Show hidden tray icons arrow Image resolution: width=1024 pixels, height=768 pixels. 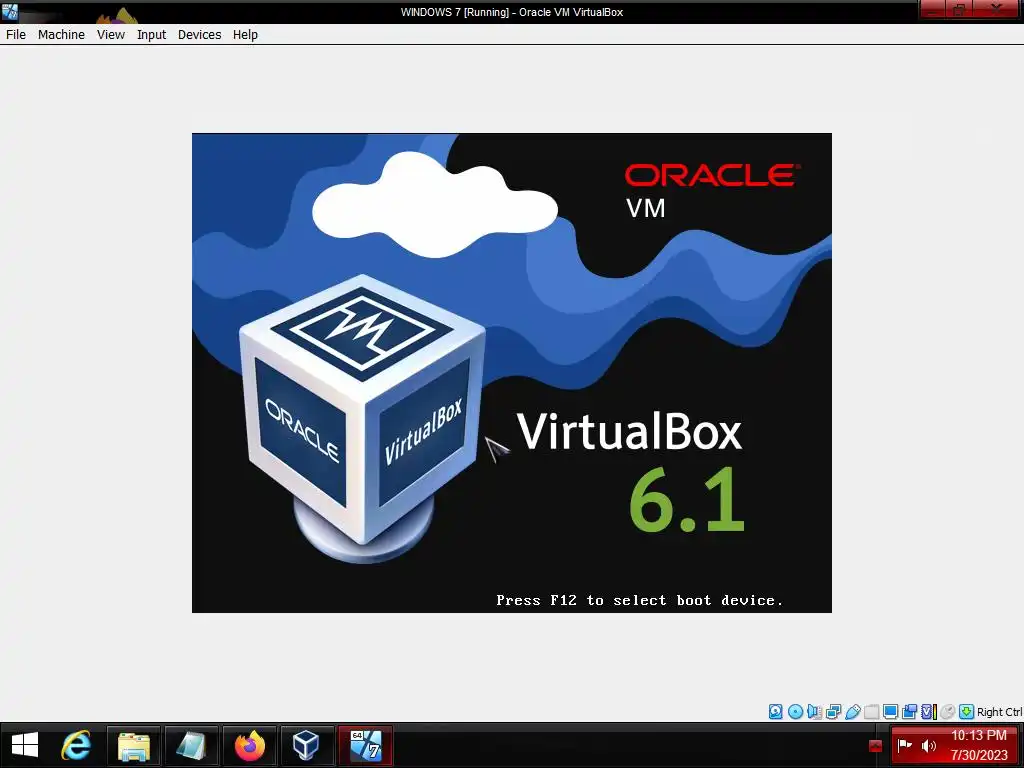pyautogui.click(x=876, y=746)
